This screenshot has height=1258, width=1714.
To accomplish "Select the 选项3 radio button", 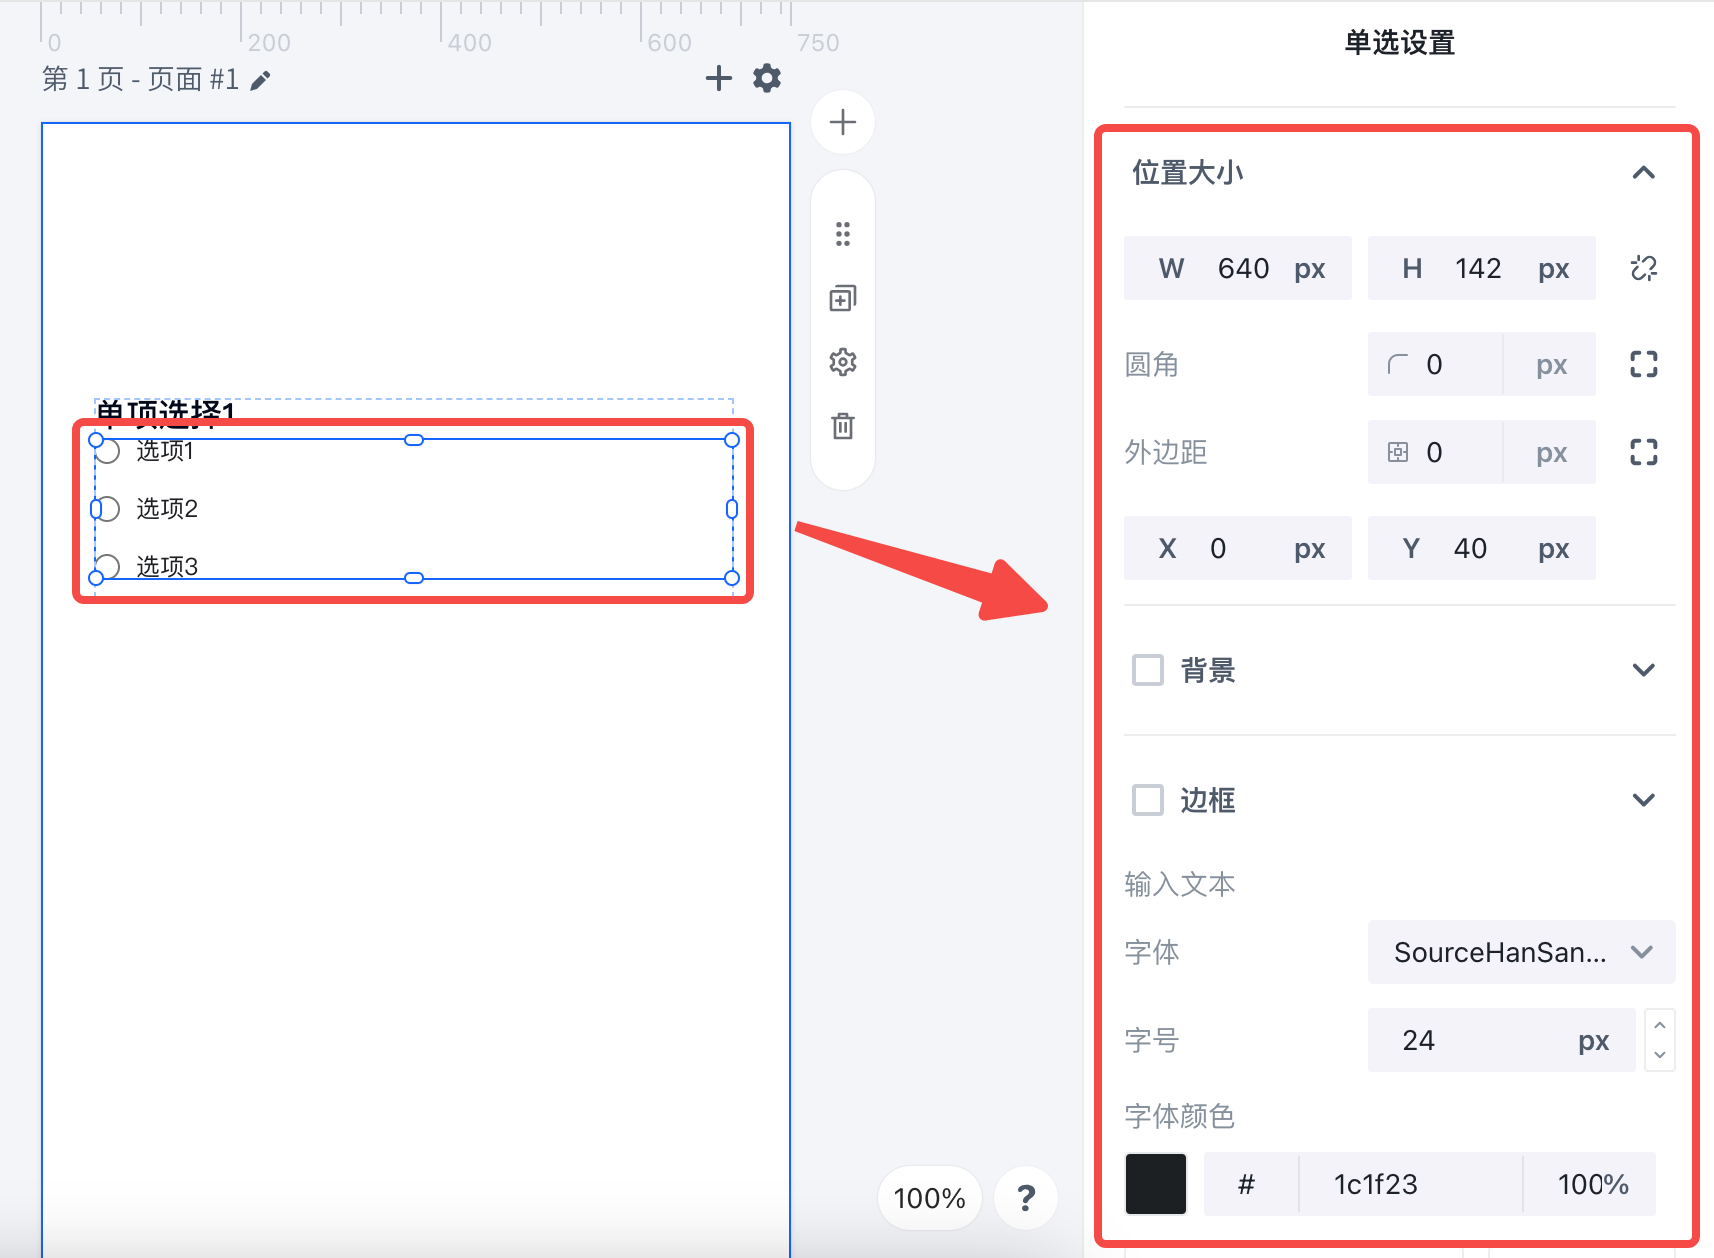I will [x=108, y=567].
